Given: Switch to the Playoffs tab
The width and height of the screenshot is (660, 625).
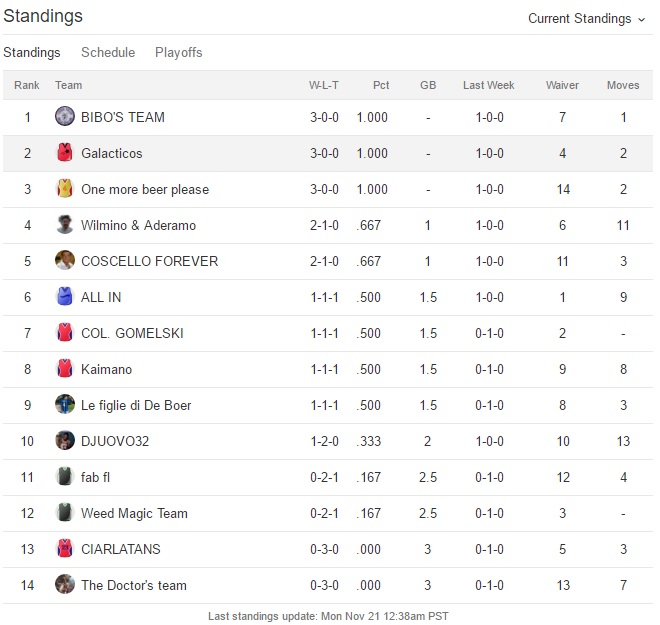Looking at the screenshot, I should pos(178,52).
